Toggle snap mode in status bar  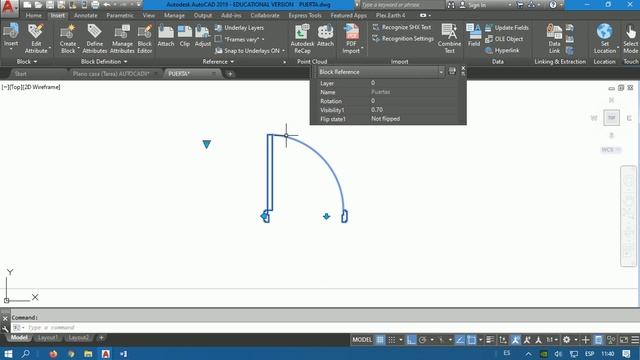coord(391,340)
